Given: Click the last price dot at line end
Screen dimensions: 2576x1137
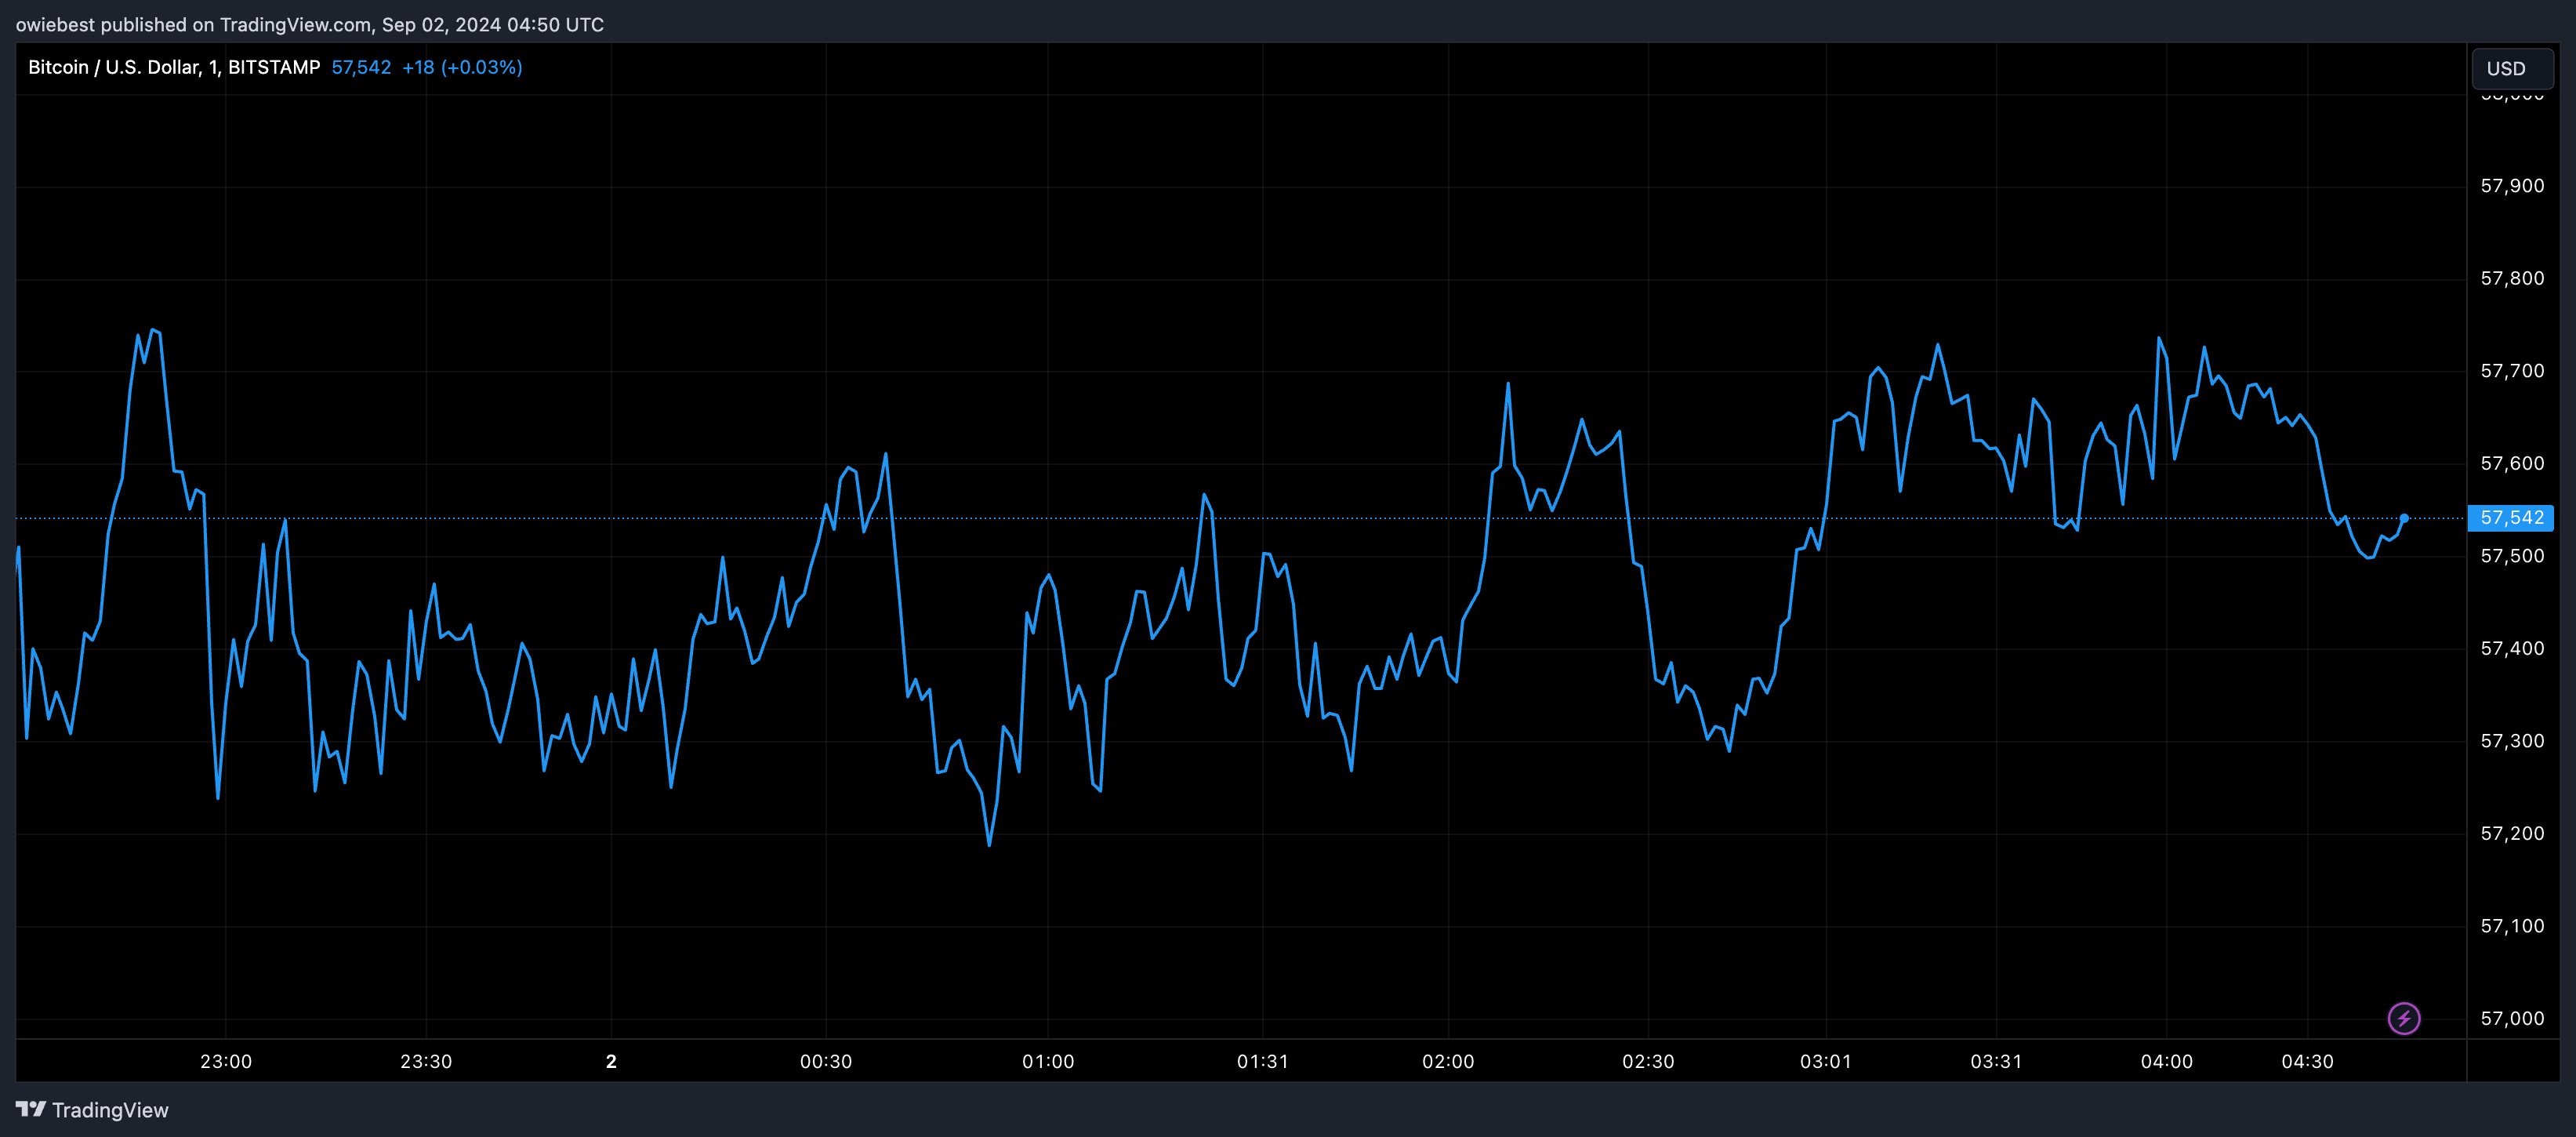Looking at the screenshot, I should click(x=2404, y=518).
